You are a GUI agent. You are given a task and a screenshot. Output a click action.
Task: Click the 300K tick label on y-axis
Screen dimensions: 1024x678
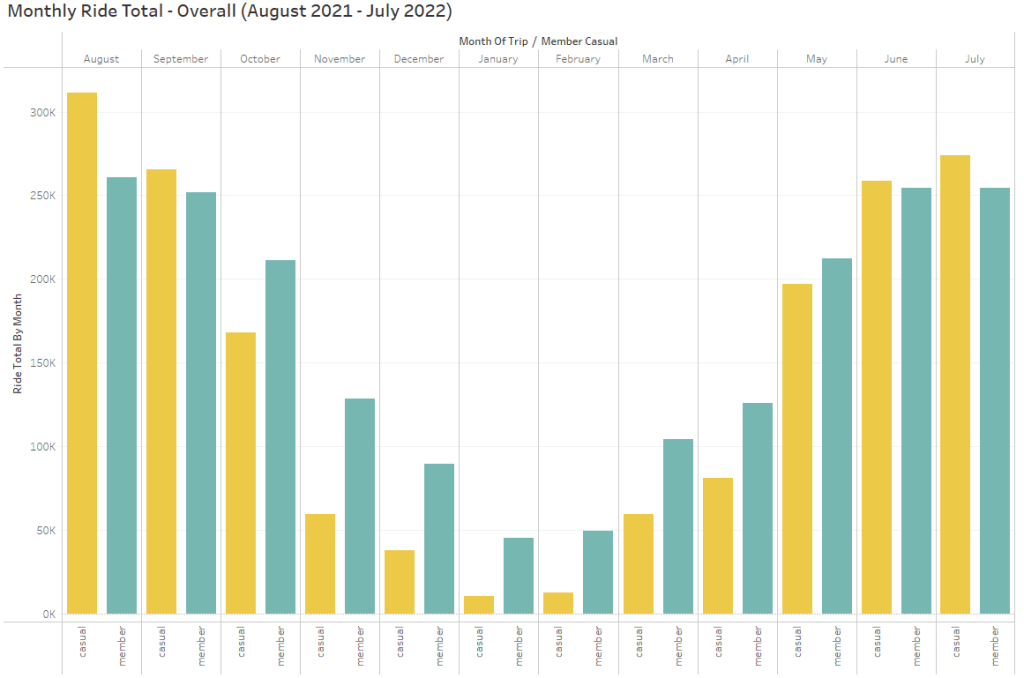(41, 113)
